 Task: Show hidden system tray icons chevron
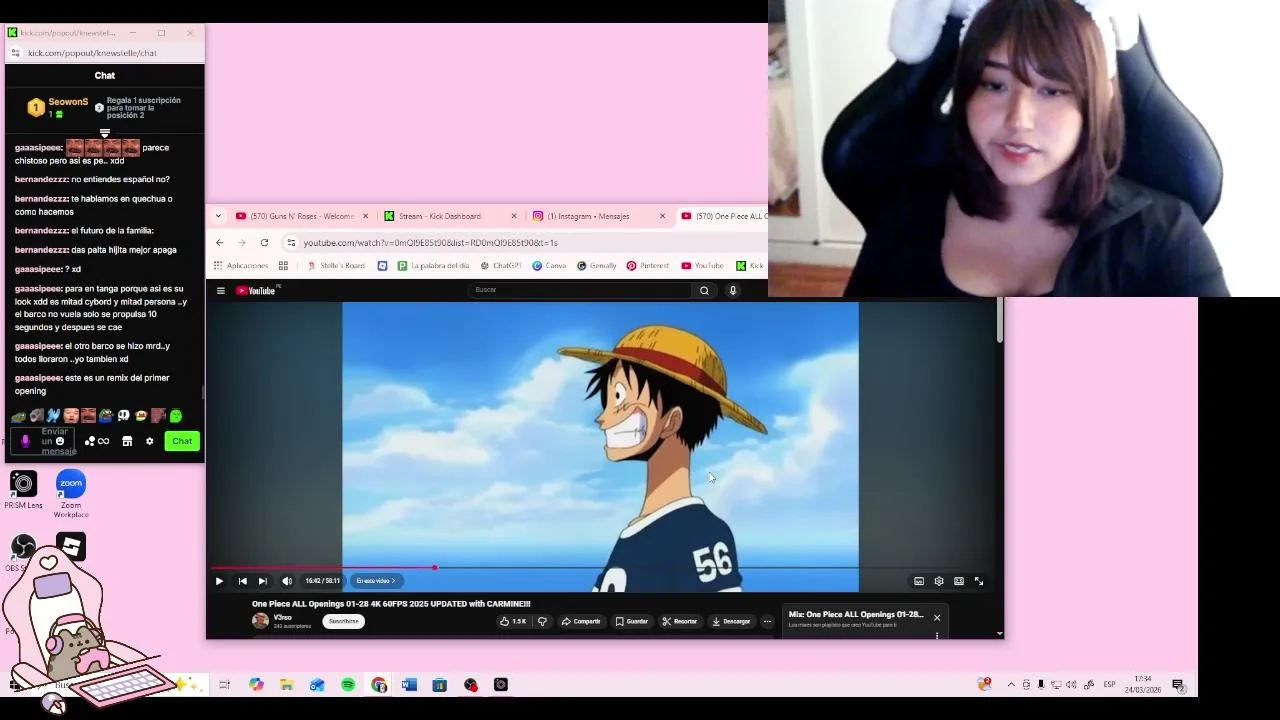pos(1011,685)
